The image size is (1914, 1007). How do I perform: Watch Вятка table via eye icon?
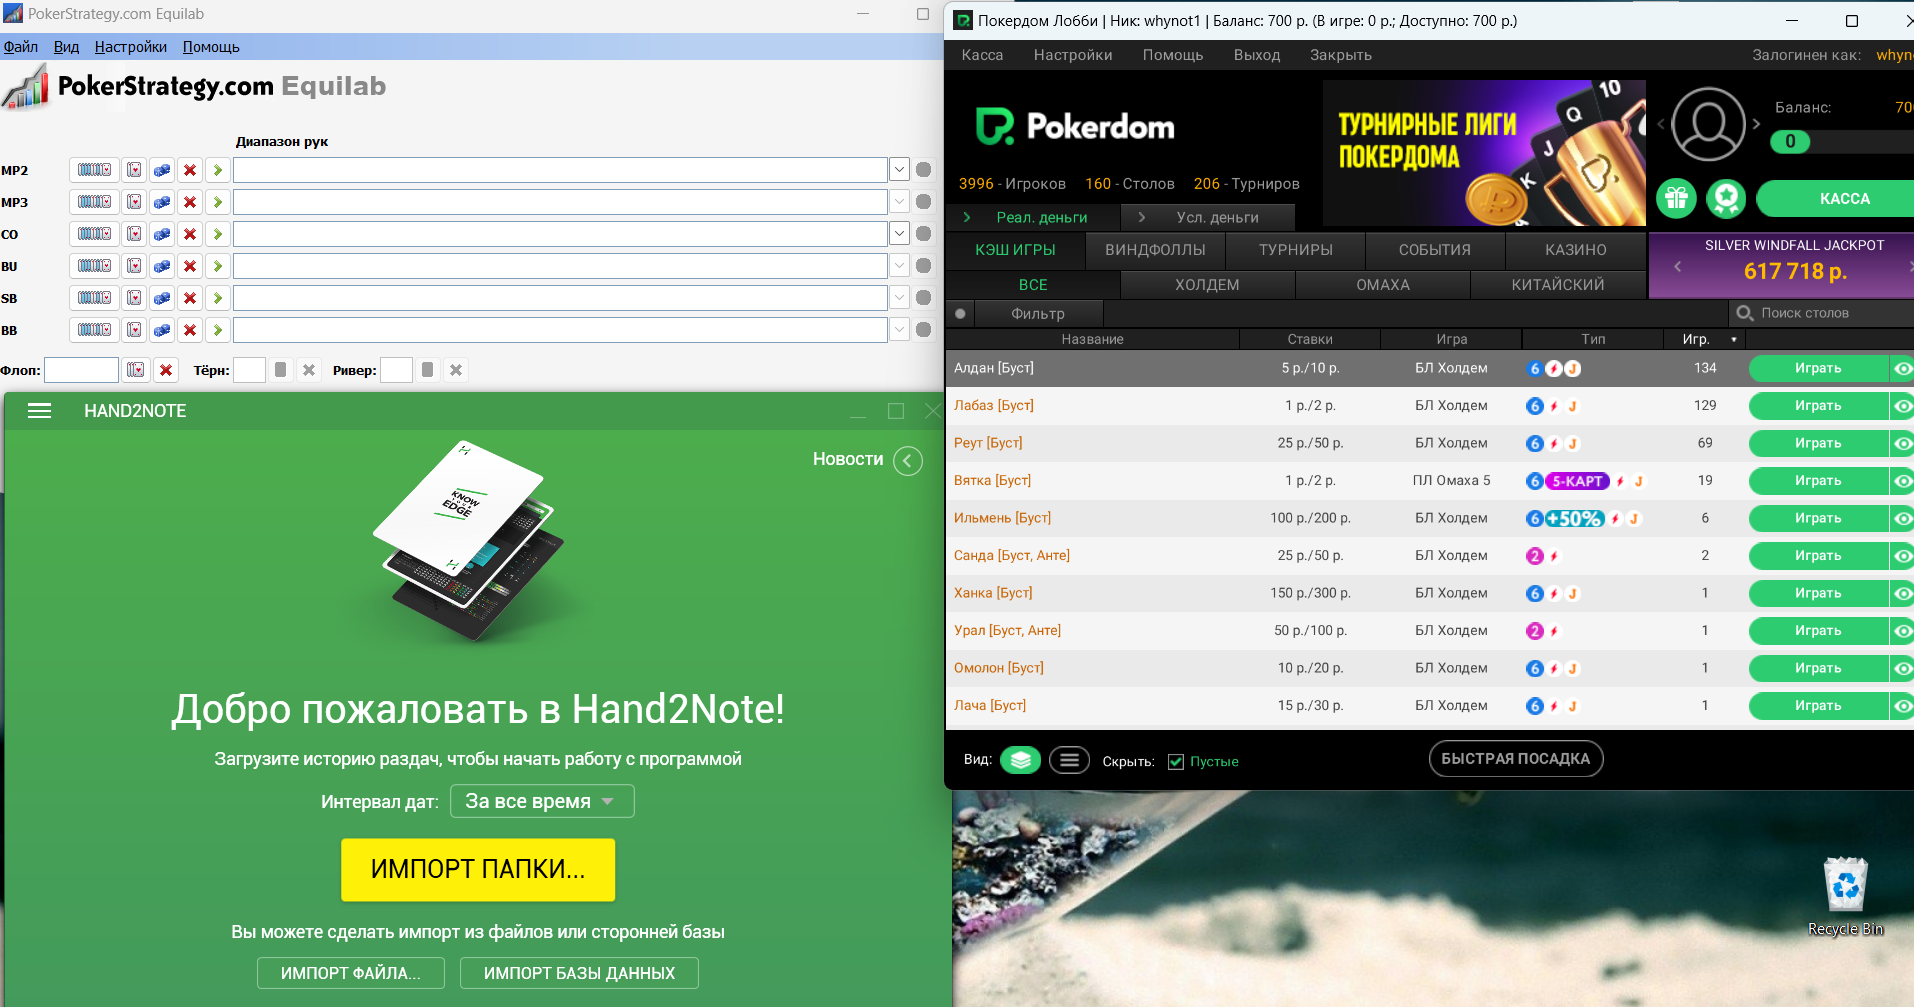pyautogui.click(x=1902, y=481)
